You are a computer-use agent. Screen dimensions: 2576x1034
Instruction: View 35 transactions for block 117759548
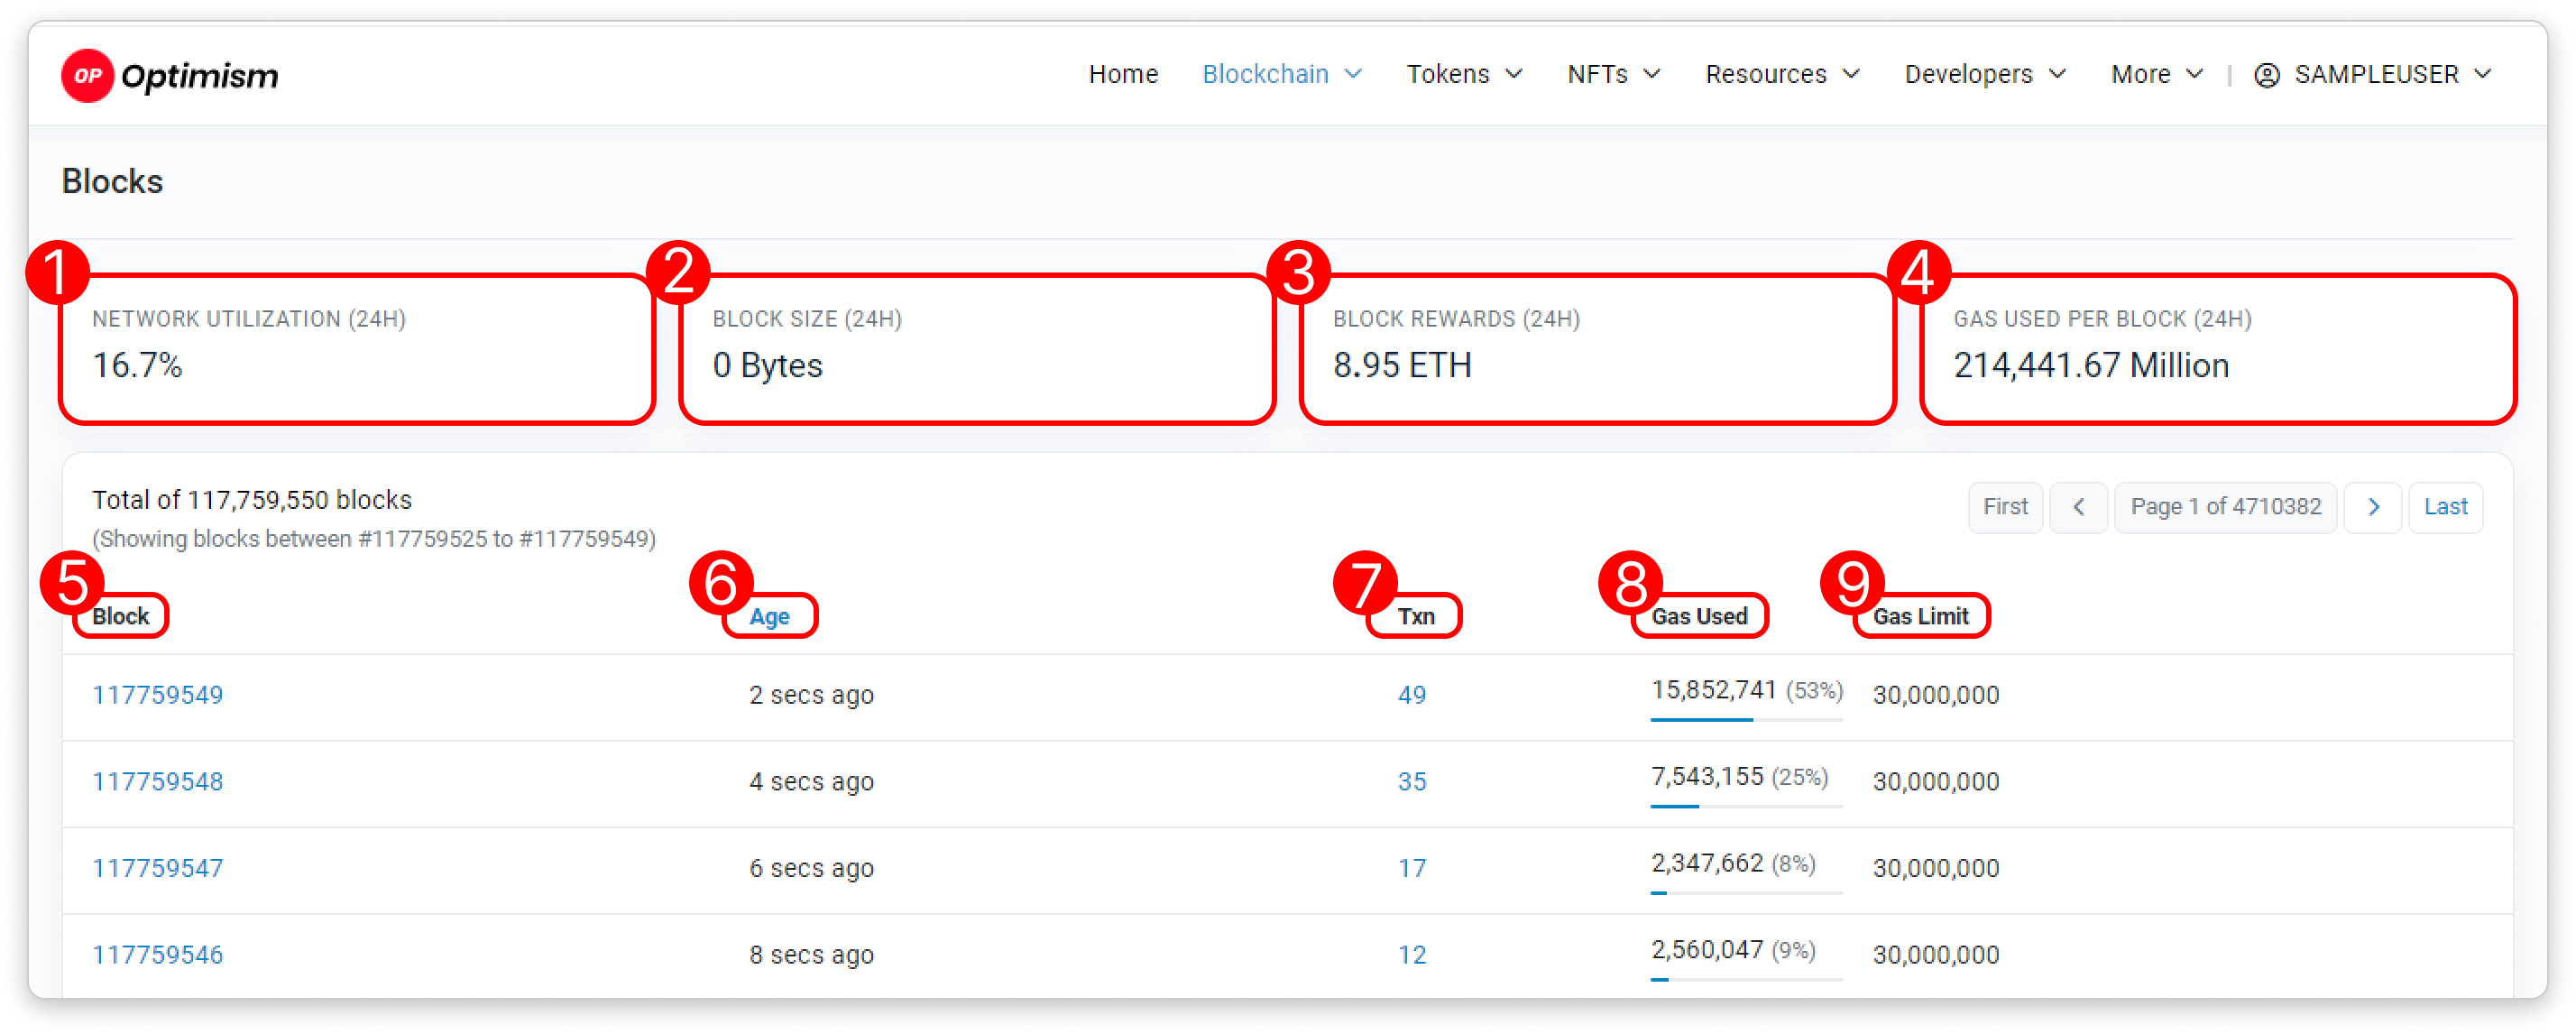click(x=1411, y=782)
